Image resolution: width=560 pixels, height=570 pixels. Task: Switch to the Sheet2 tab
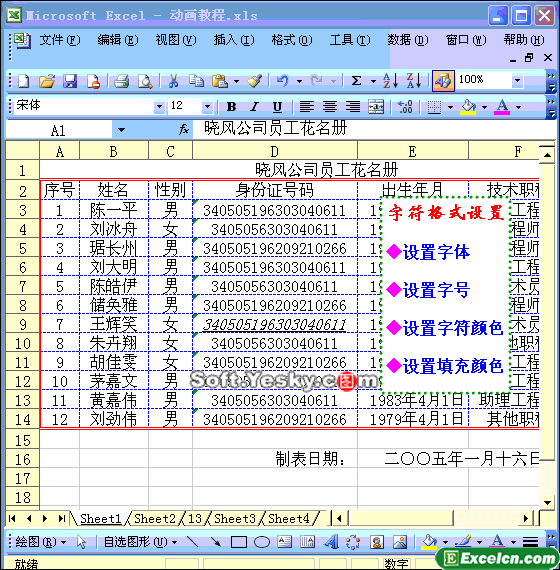155,519
